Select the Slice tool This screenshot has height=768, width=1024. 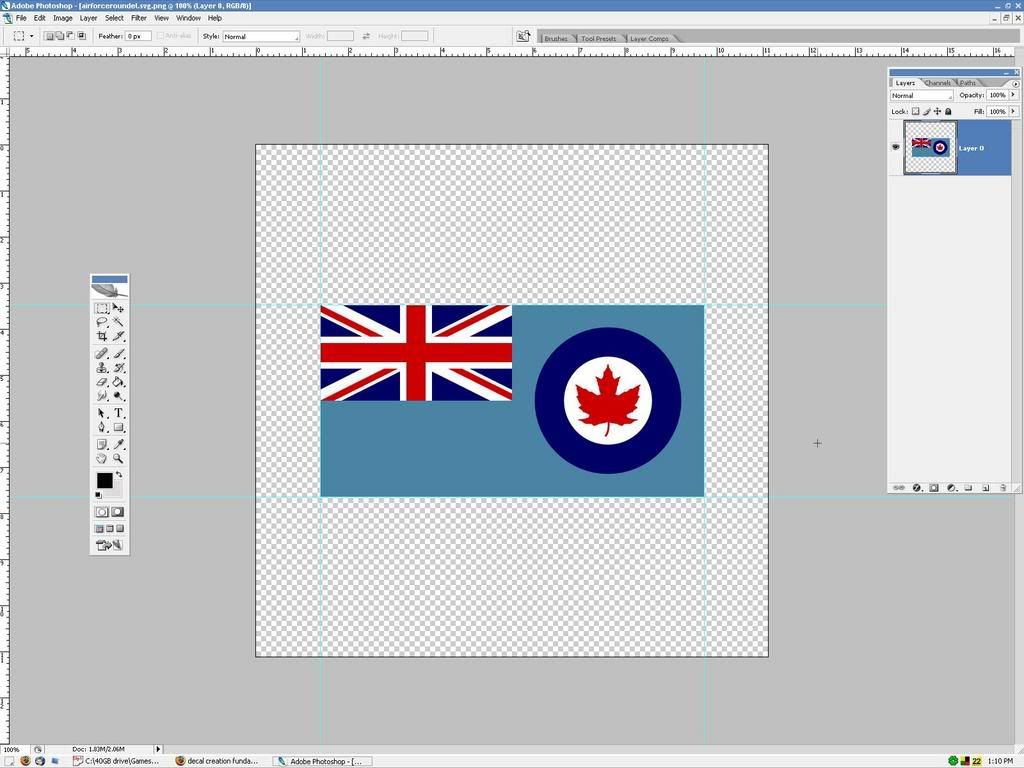pyautogui.click(x=118, y=336)
